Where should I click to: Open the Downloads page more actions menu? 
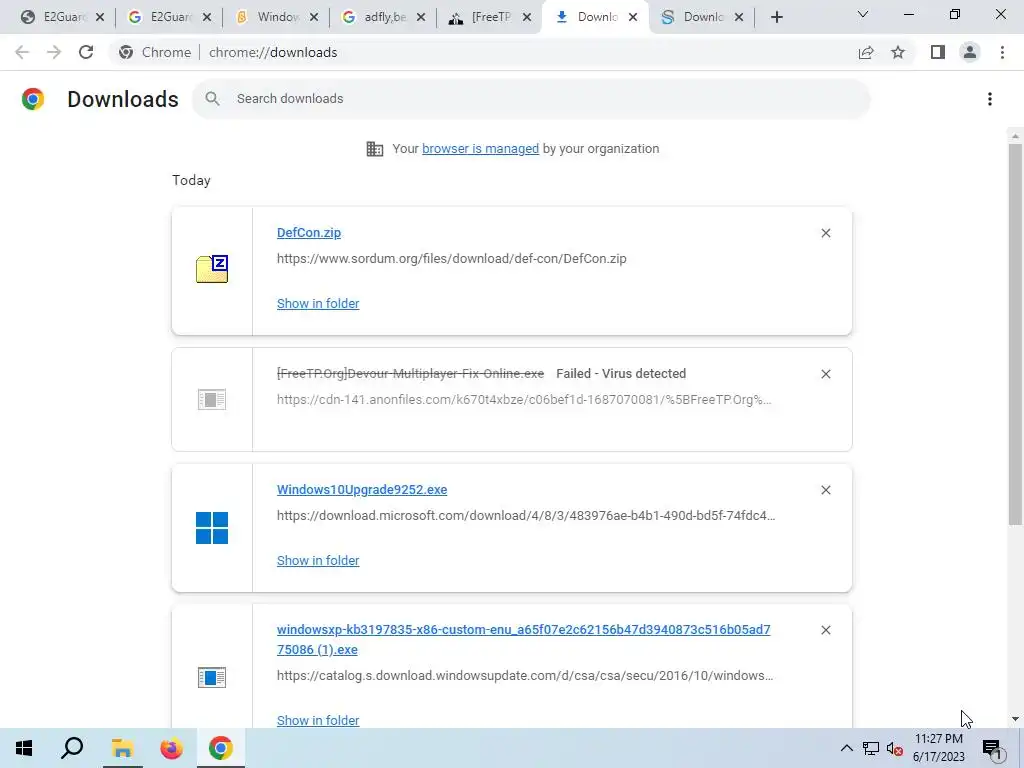(990, 99)
